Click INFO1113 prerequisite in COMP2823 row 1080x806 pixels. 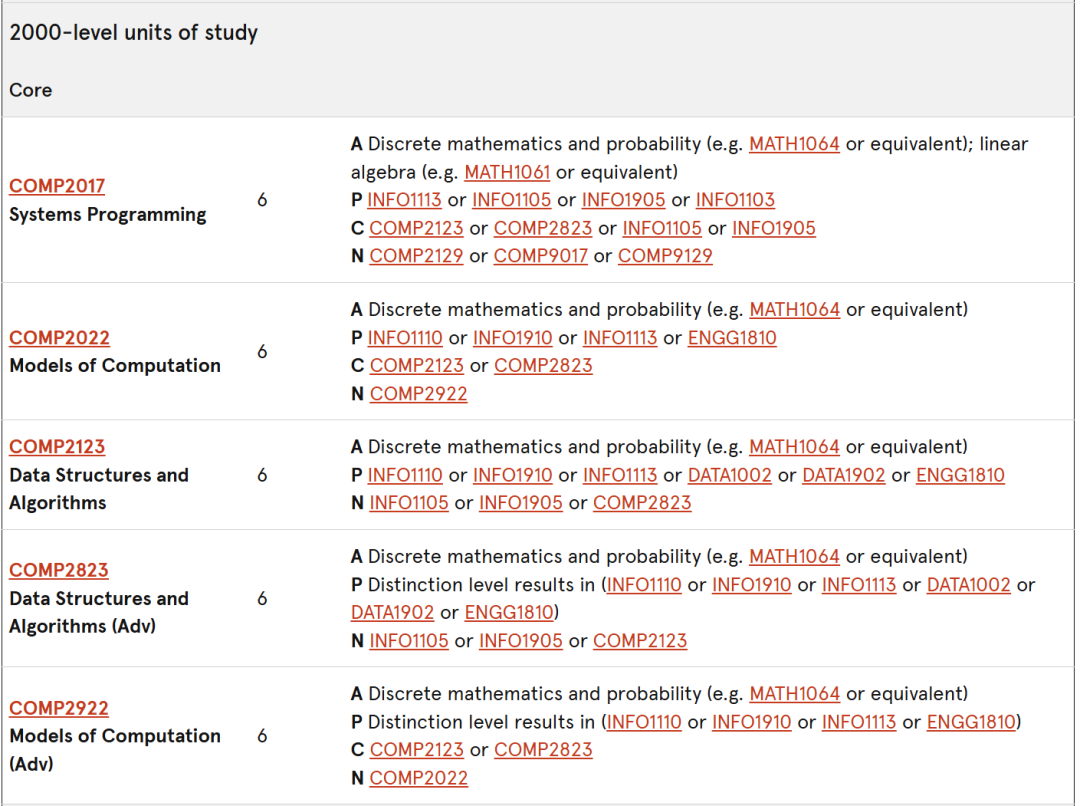tap(859, 585)
